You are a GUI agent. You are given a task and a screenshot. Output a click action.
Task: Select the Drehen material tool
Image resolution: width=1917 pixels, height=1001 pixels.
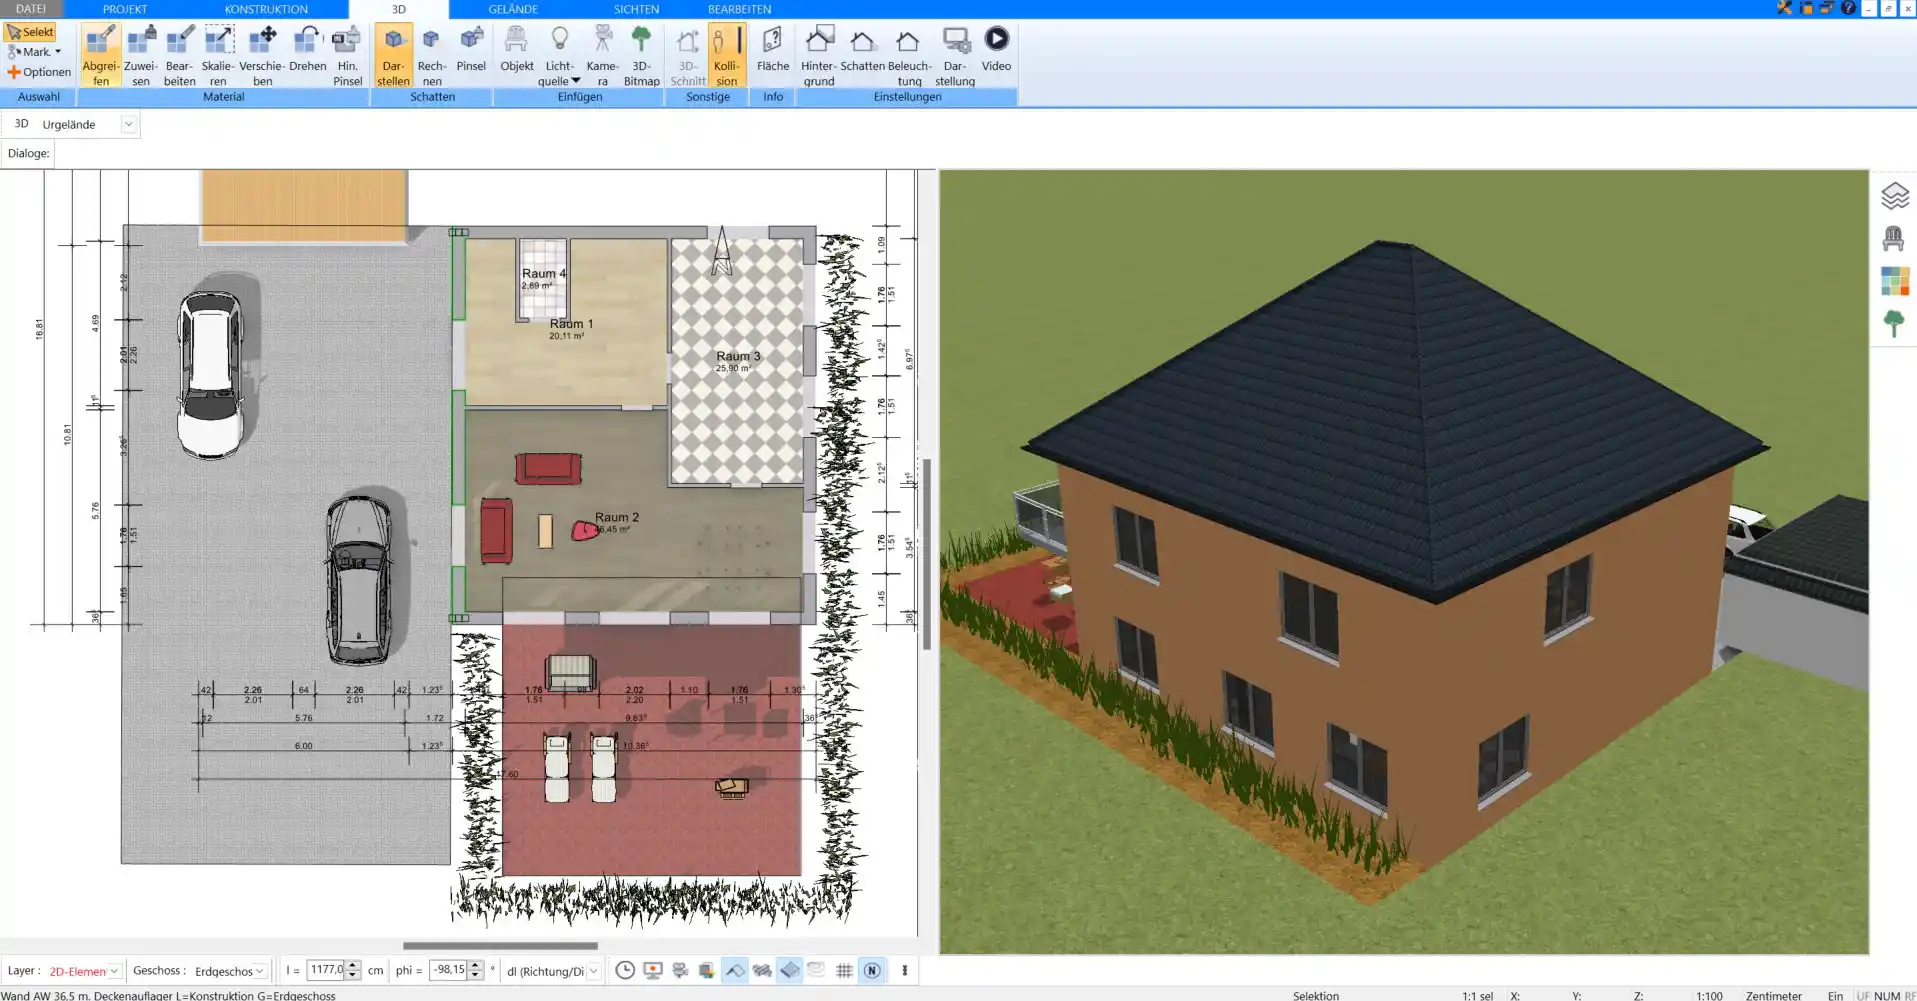point(308,49)
